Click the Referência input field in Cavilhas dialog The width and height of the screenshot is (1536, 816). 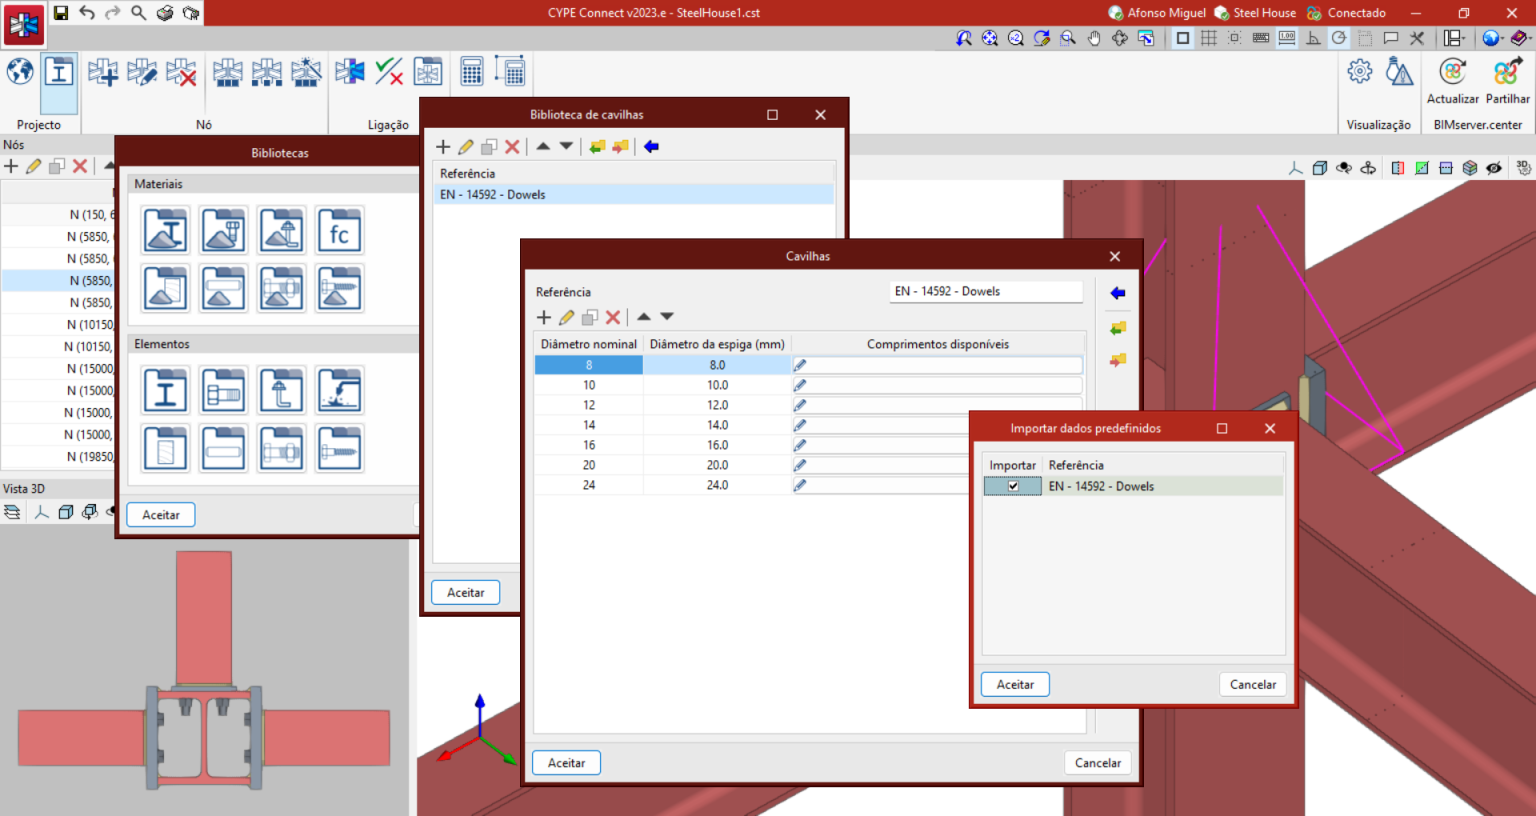(x=986, y=292)
